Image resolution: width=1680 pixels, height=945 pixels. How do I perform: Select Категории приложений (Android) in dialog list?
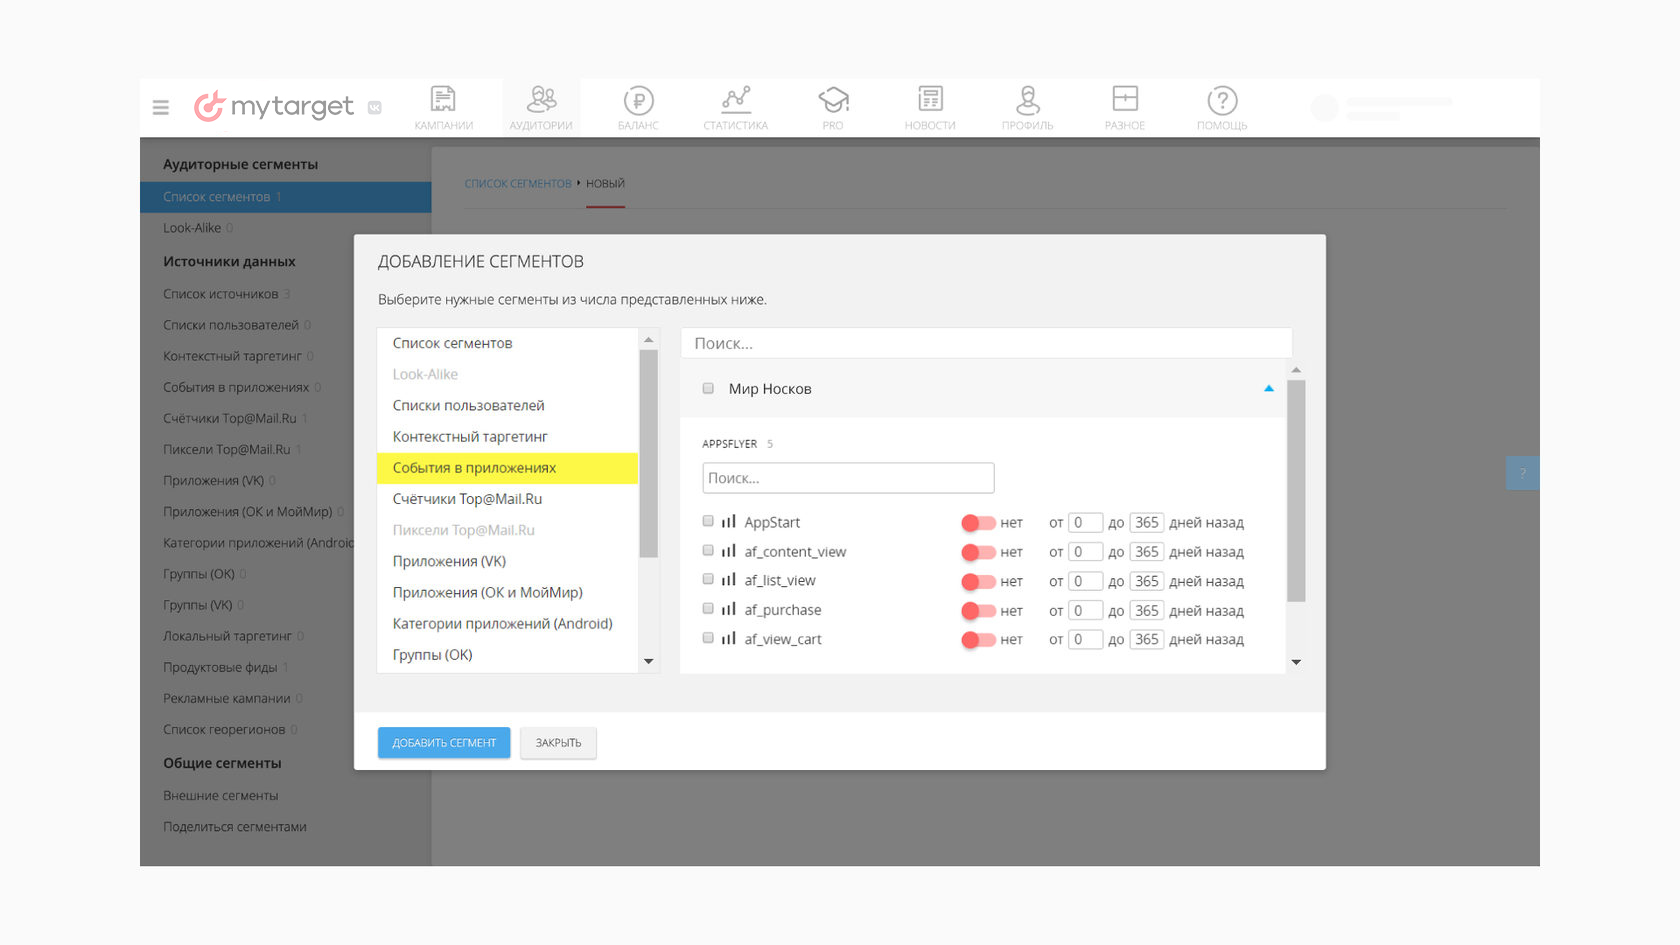pos(507,623)
